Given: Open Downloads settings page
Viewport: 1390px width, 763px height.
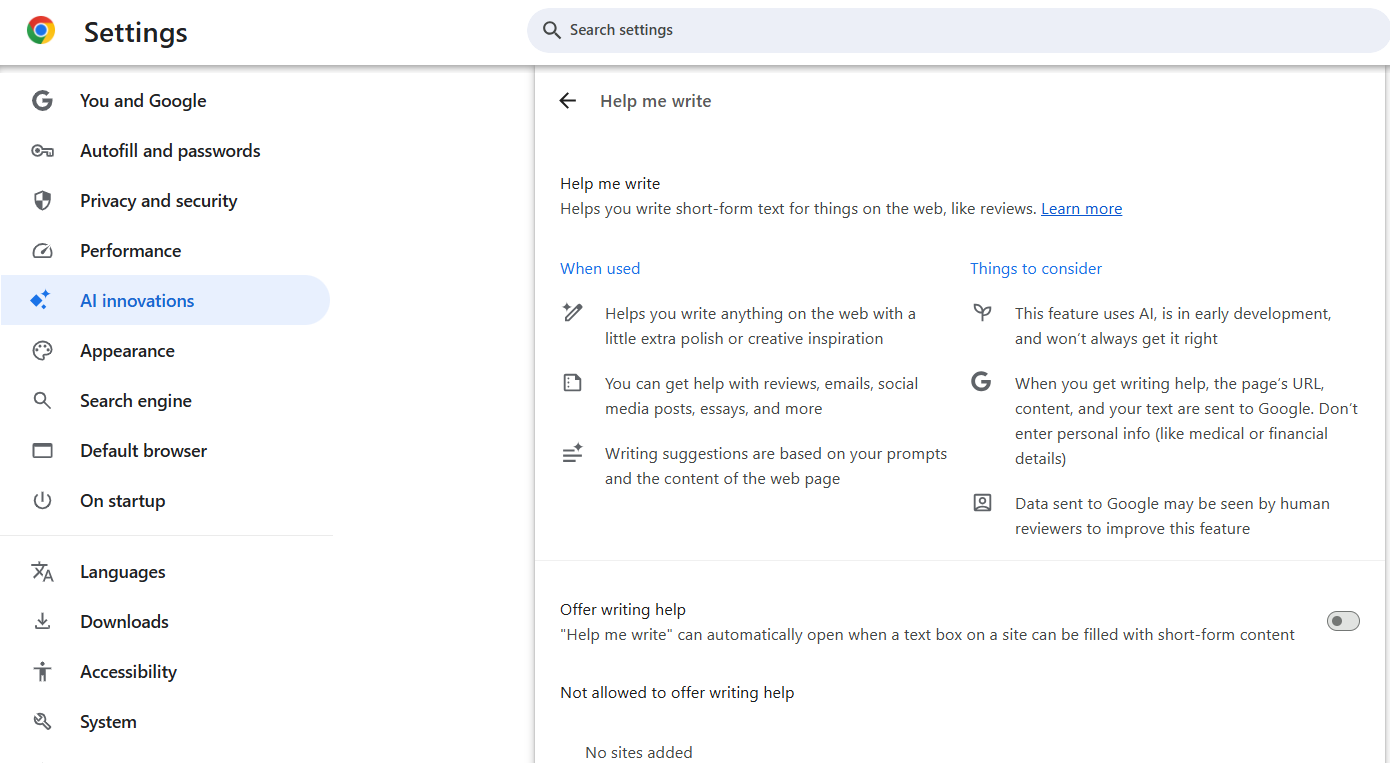Looking at the screenshot, I should click(124, 622).
